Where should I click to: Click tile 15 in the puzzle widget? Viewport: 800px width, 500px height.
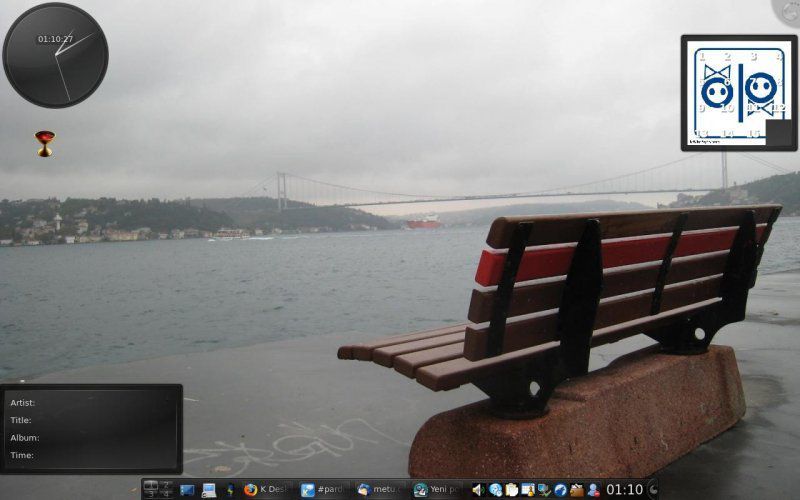(753, 133)
